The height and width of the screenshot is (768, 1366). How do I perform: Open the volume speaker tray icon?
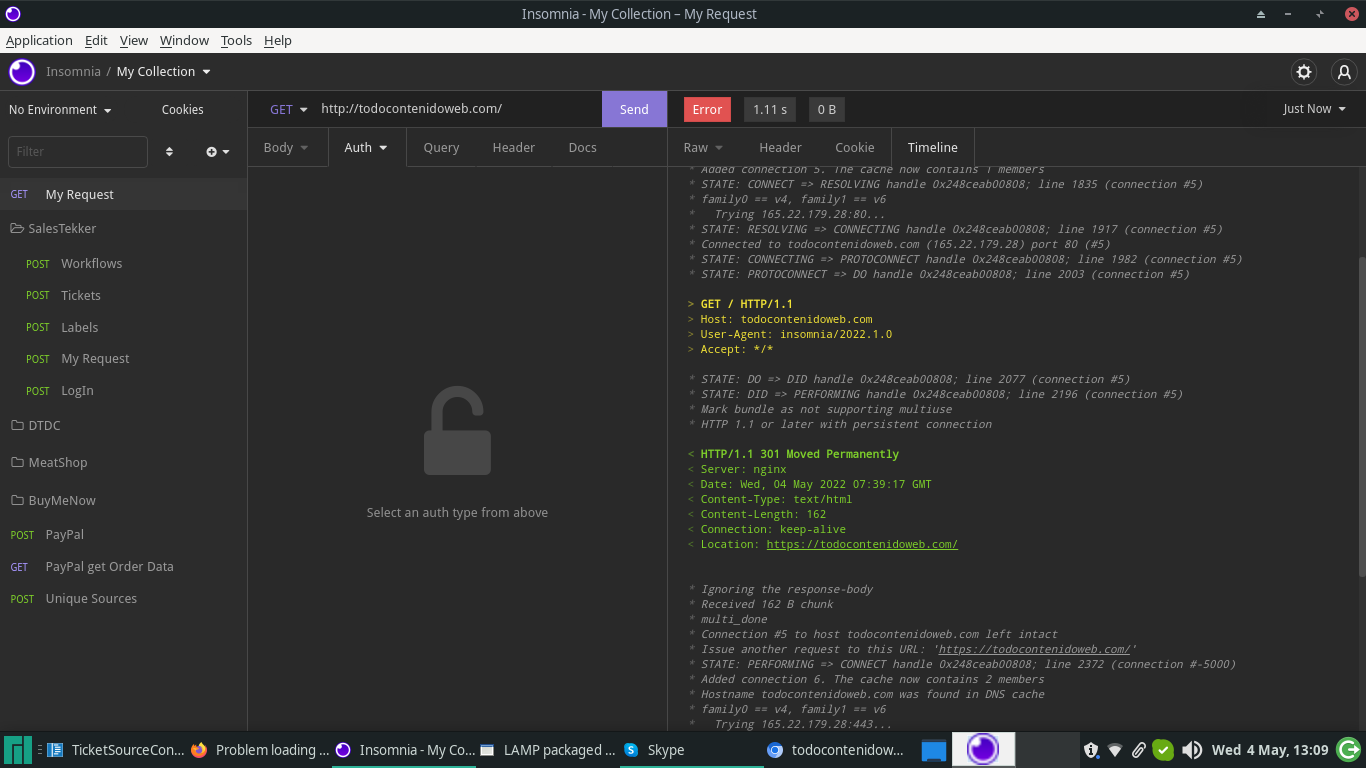tap(1191, 750)
